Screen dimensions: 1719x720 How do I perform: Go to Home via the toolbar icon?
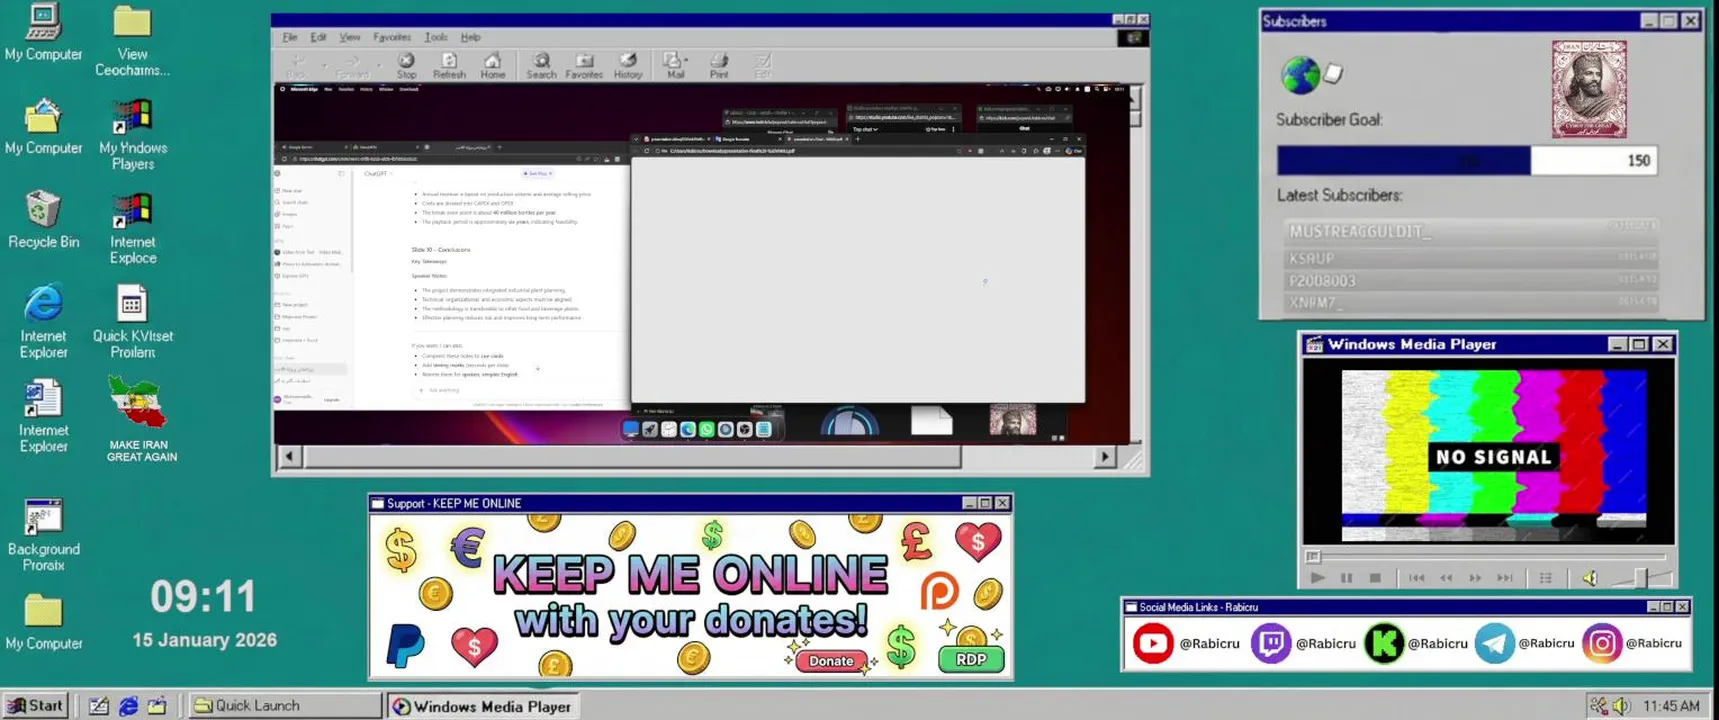pos(492,65)
